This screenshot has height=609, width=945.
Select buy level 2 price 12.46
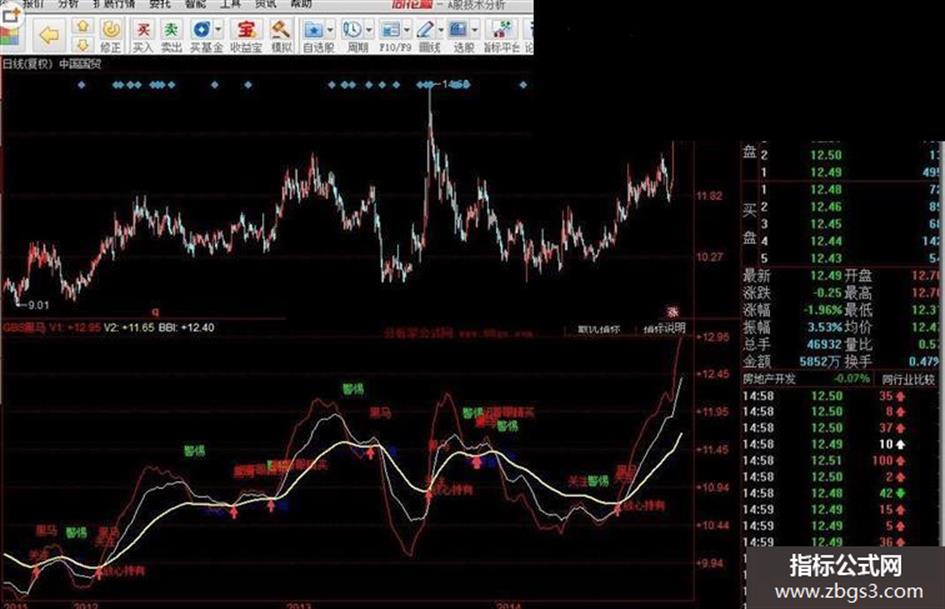[x=826, y=207]
